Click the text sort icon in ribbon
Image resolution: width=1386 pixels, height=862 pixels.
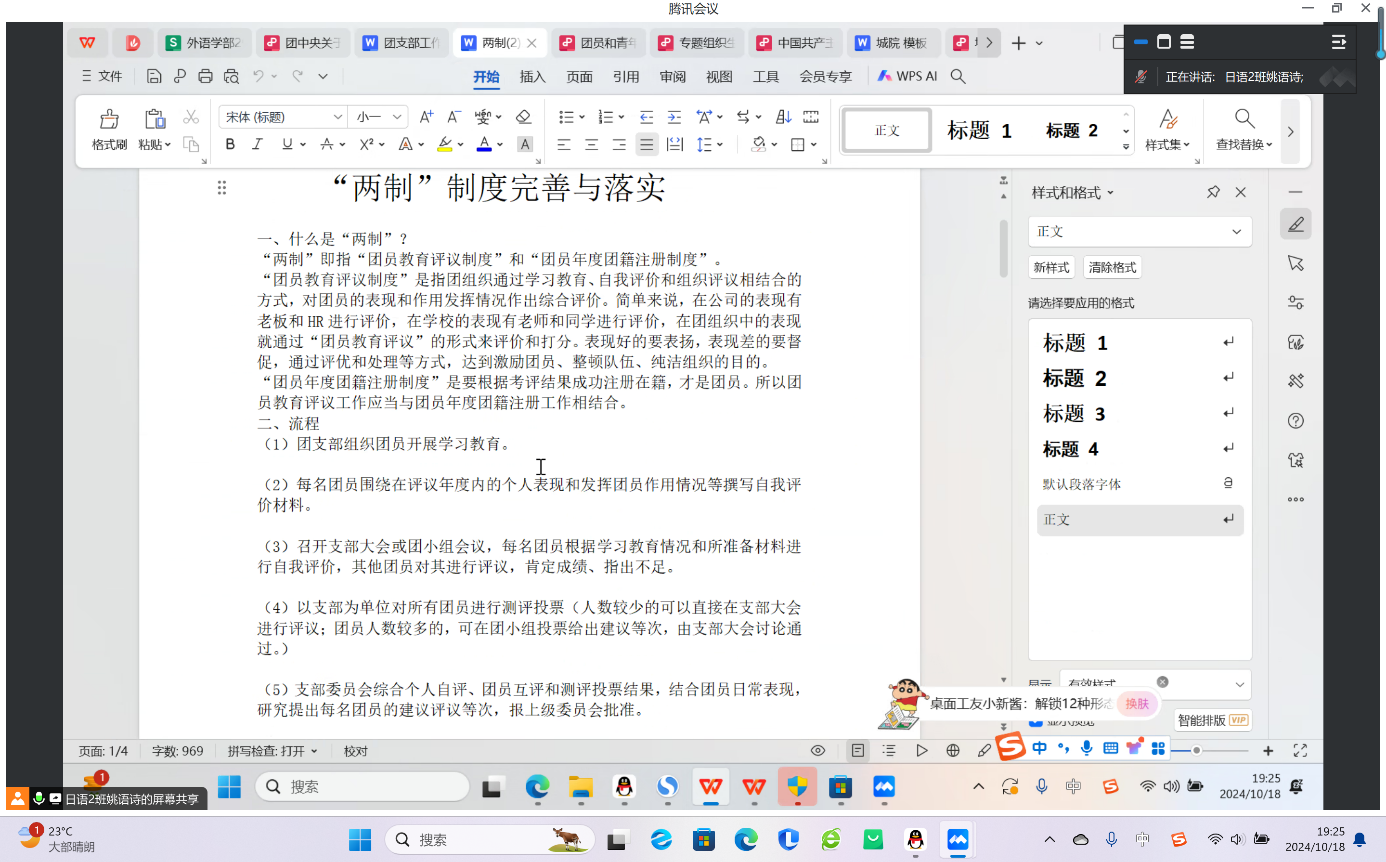coord(784,117)
